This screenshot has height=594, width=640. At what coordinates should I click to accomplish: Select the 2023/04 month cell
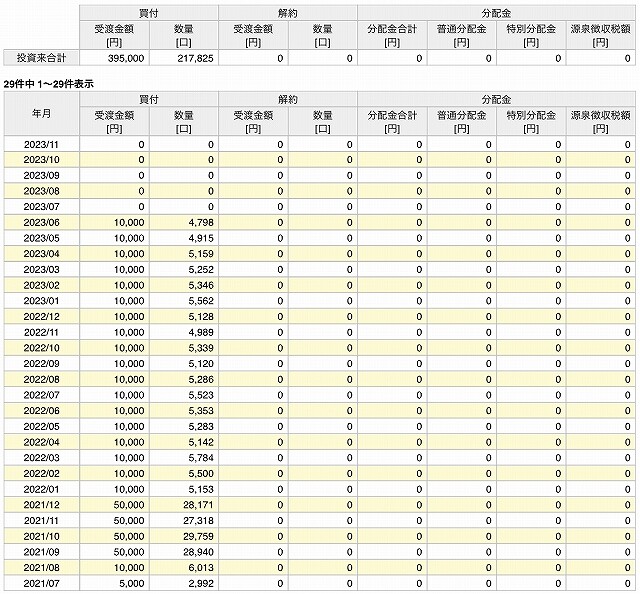click(x=41, y=254)
